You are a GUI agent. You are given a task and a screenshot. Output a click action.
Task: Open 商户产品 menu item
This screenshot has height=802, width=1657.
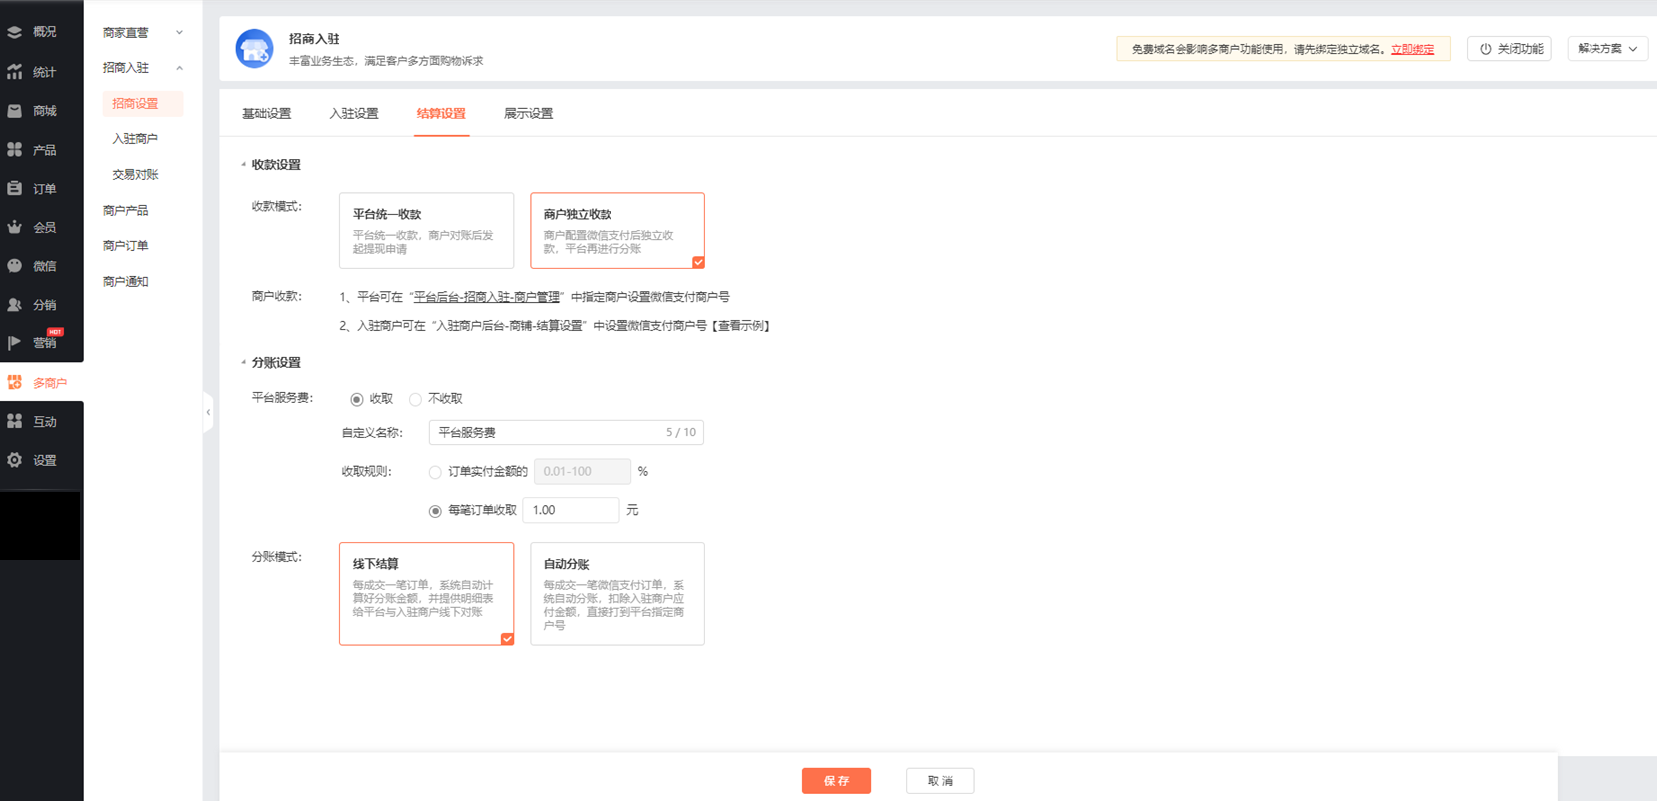(126, 211)
